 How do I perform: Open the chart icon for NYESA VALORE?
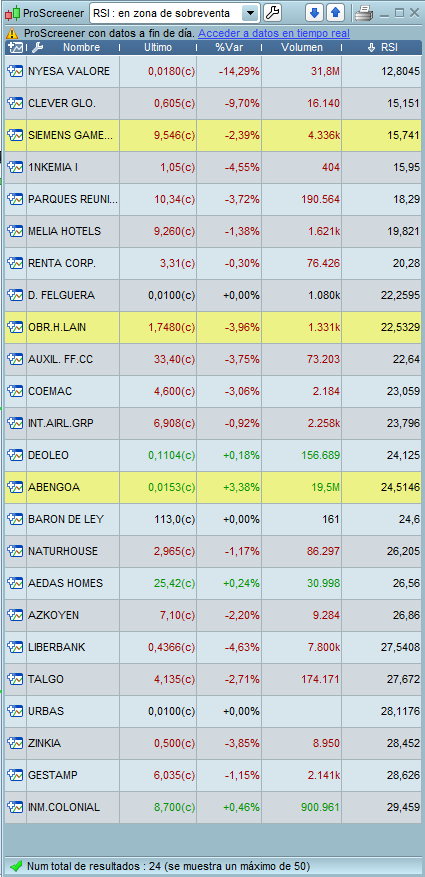click(x=15, y=72)
